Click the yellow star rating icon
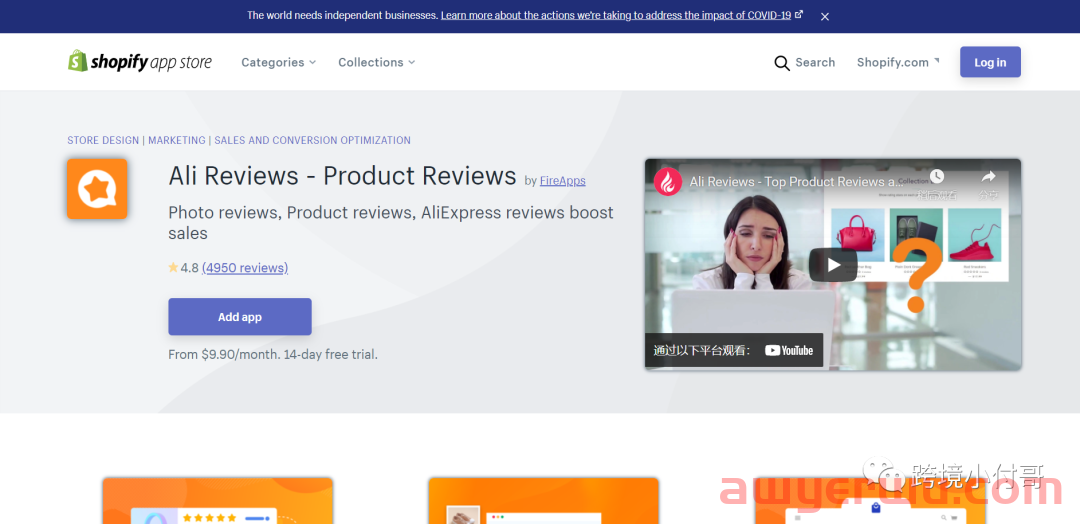Viewport: 1080px width, 524px height. point(173,267)
